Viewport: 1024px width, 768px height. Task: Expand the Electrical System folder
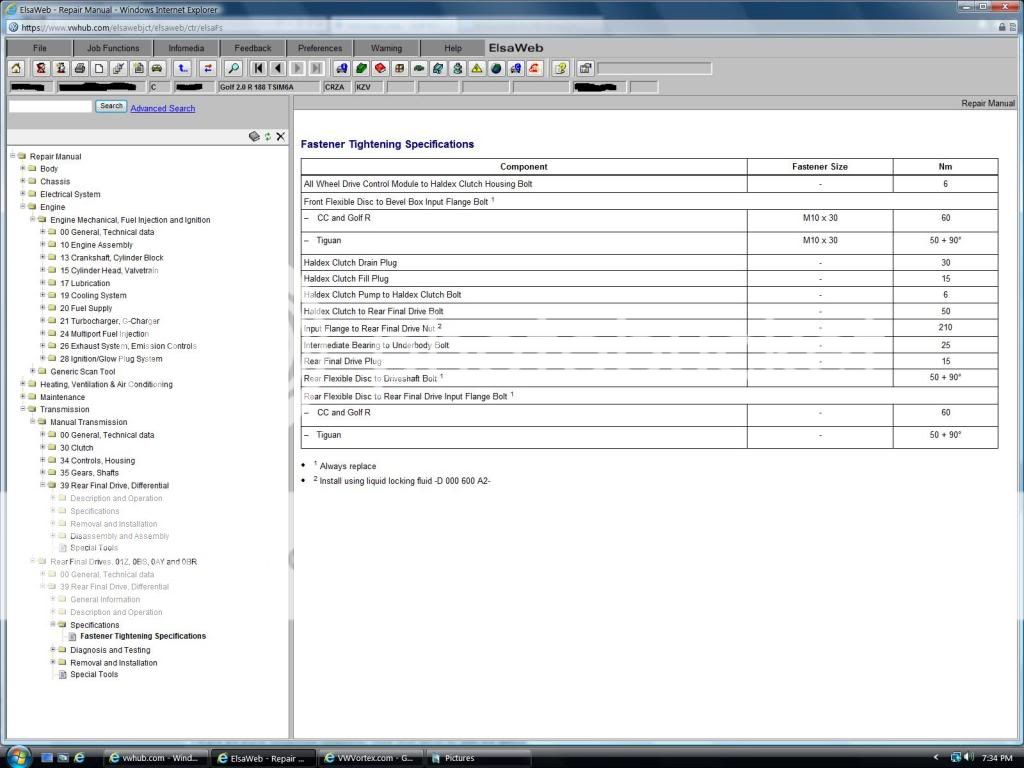pos(23,194)
